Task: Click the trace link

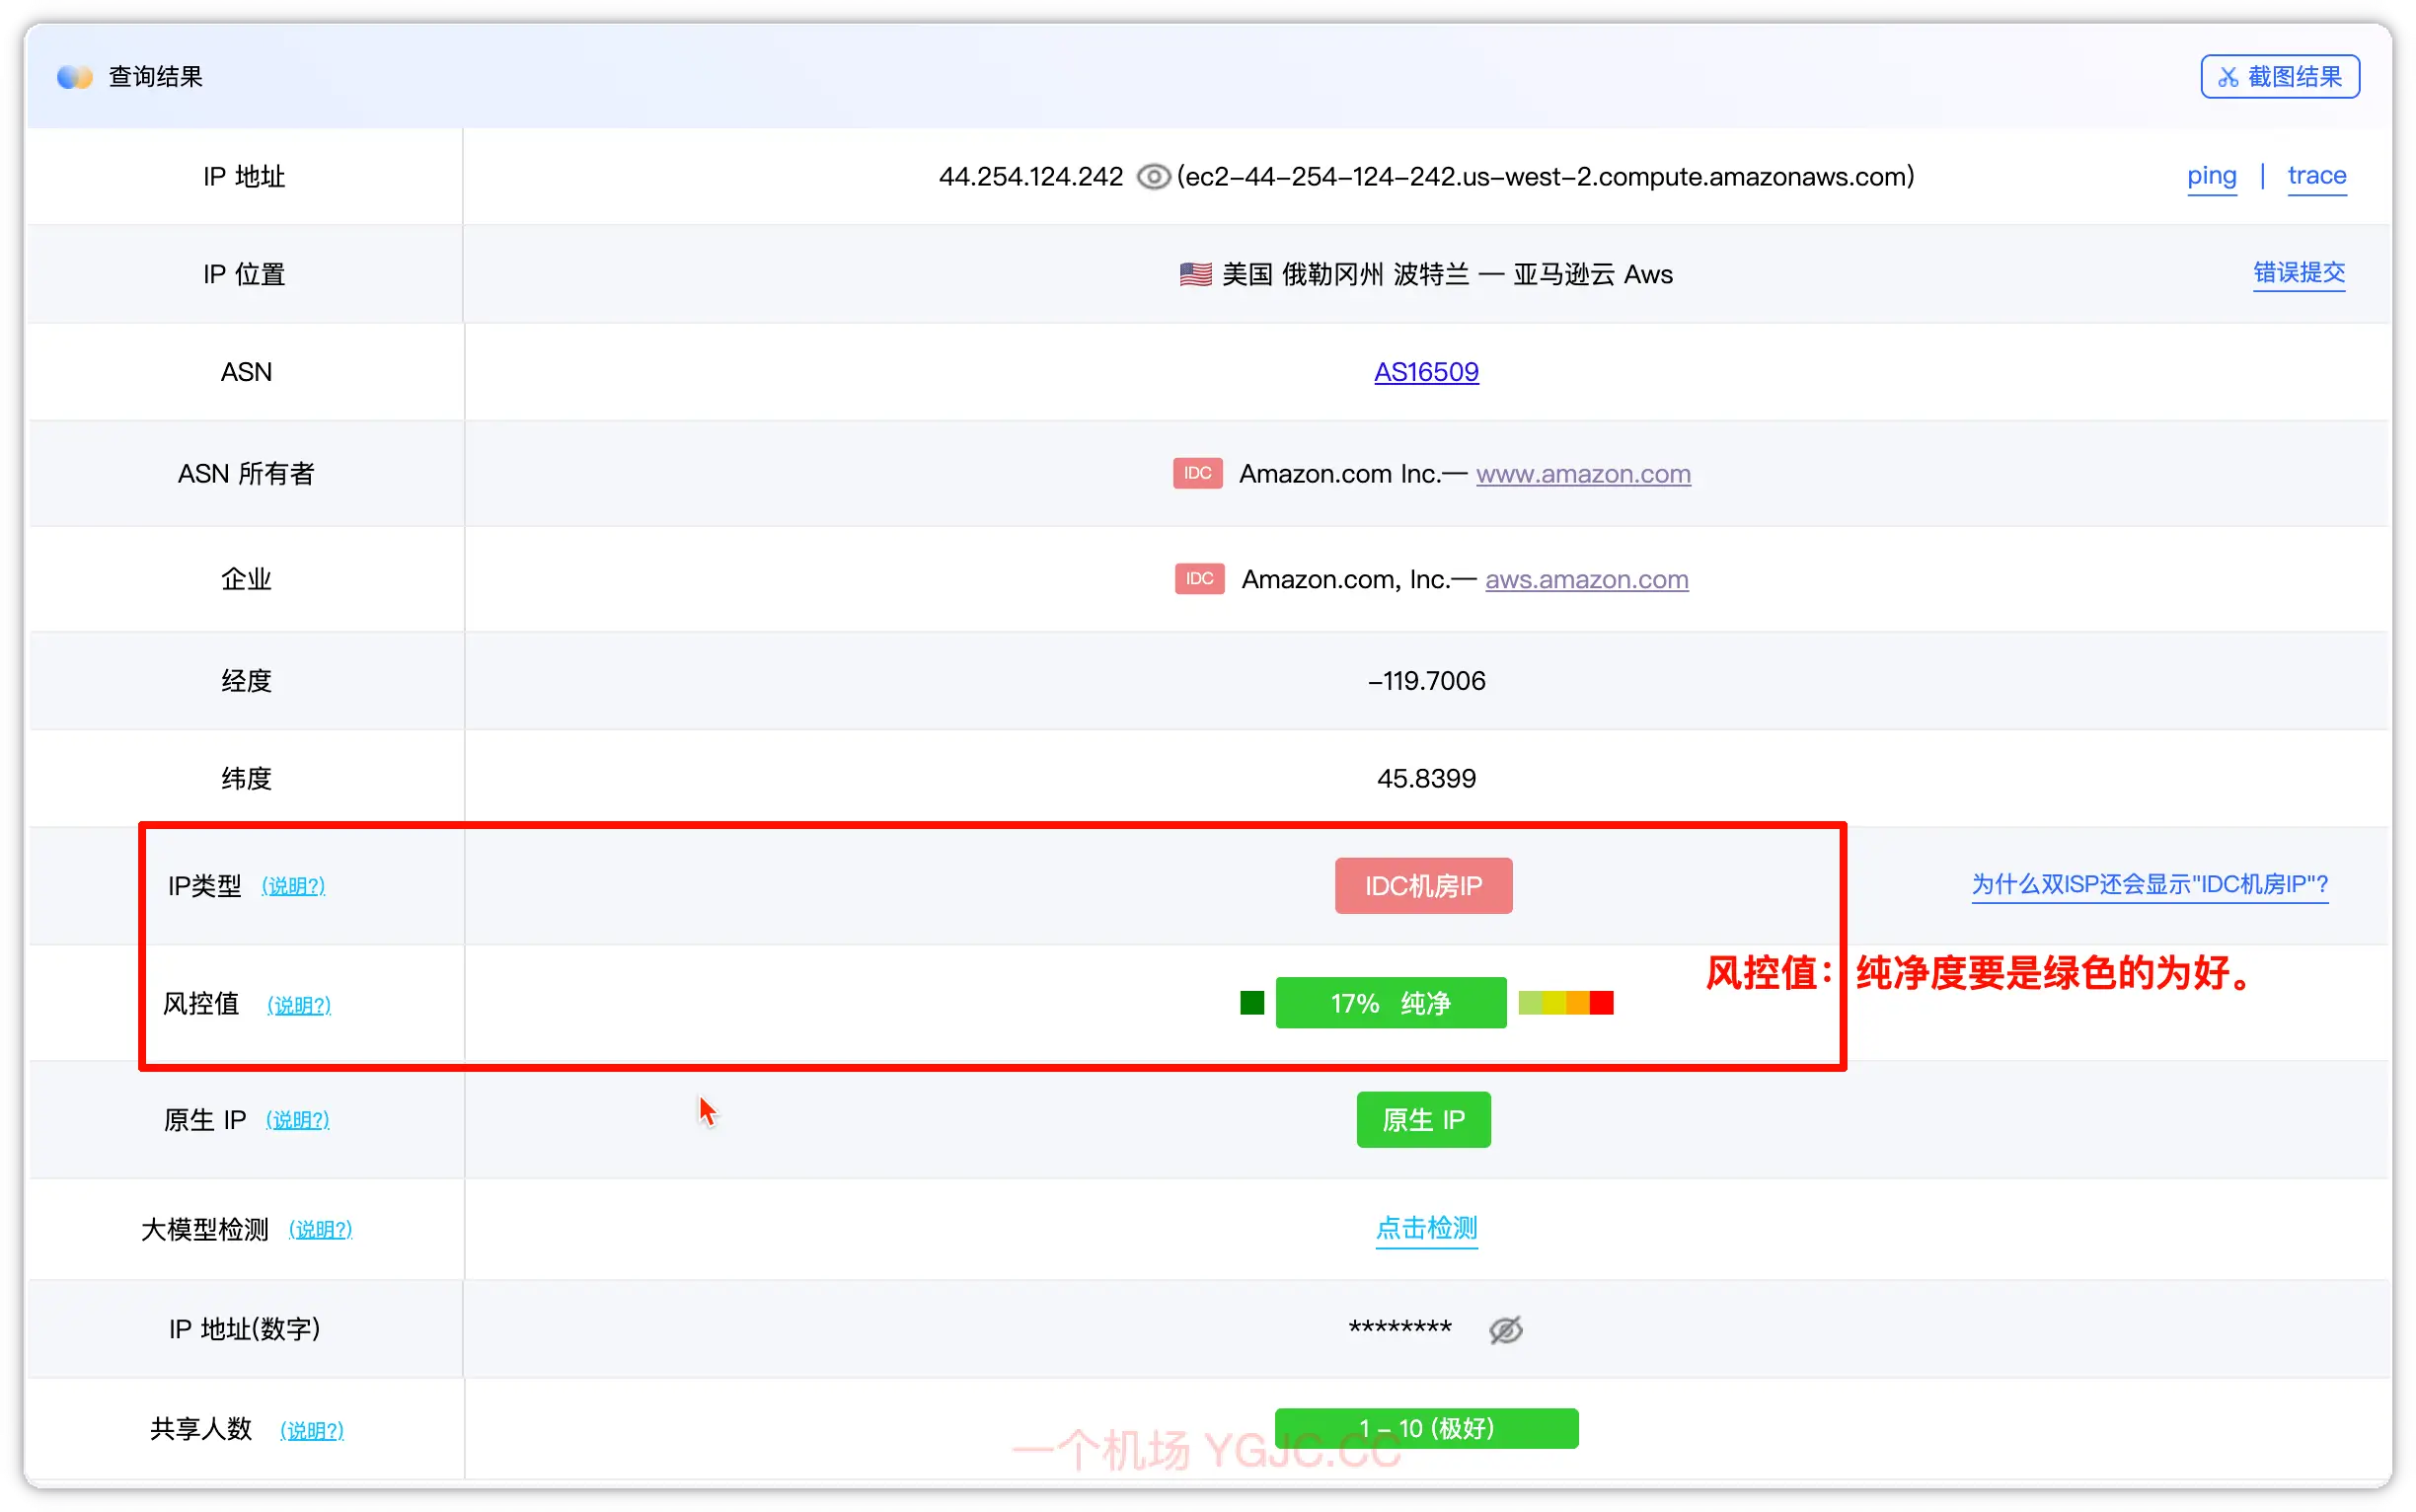Action: (x=2316, y=176)
